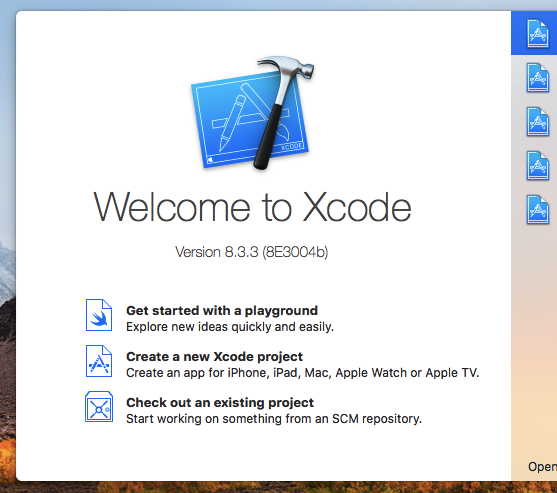Click 'Explore new ideas quickly and easily.'

[230, 327]
